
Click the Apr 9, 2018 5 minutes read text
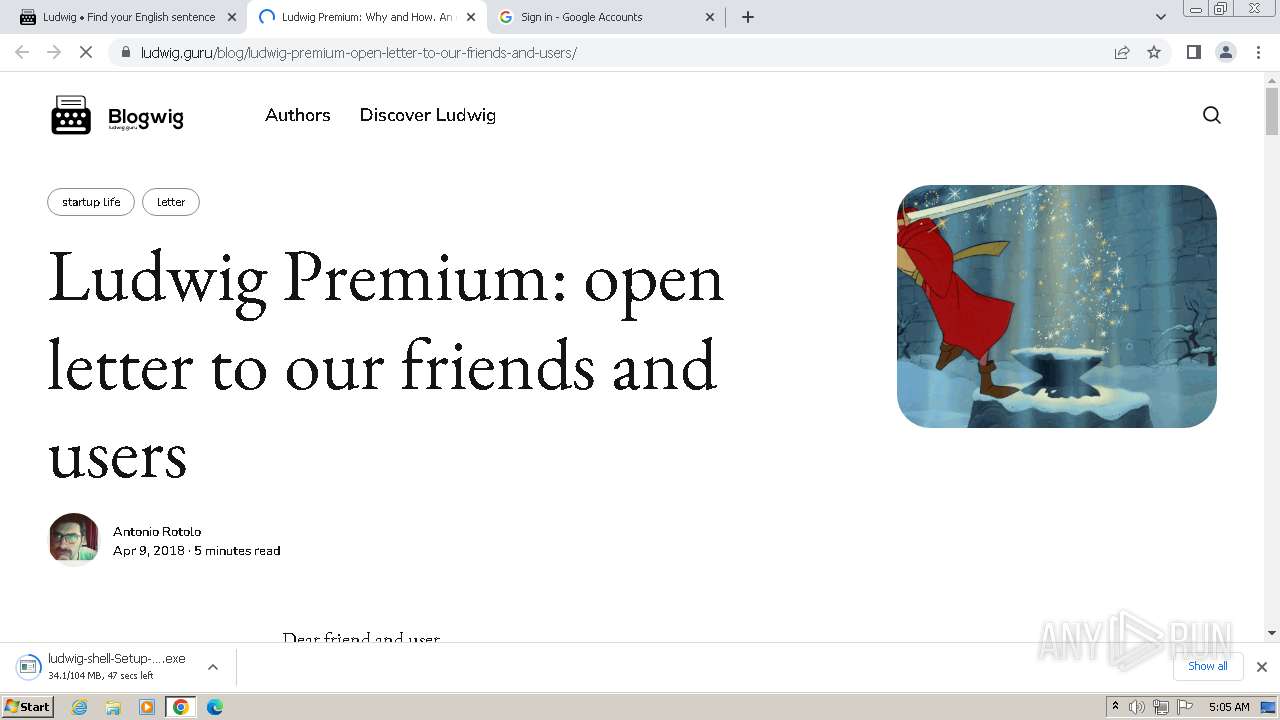click(196, 551)
